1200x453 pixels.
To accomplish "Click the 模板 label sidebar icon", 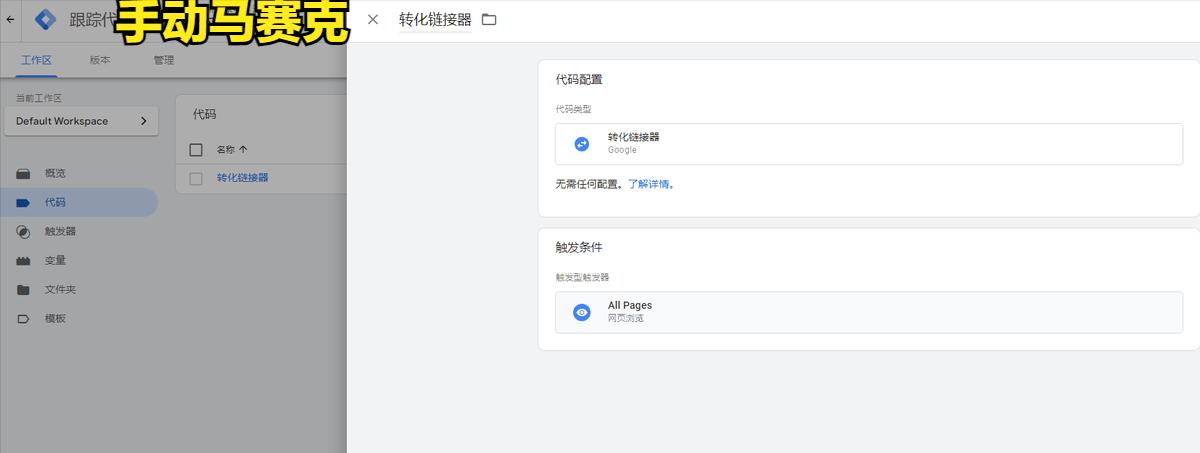I will (23, 318).
